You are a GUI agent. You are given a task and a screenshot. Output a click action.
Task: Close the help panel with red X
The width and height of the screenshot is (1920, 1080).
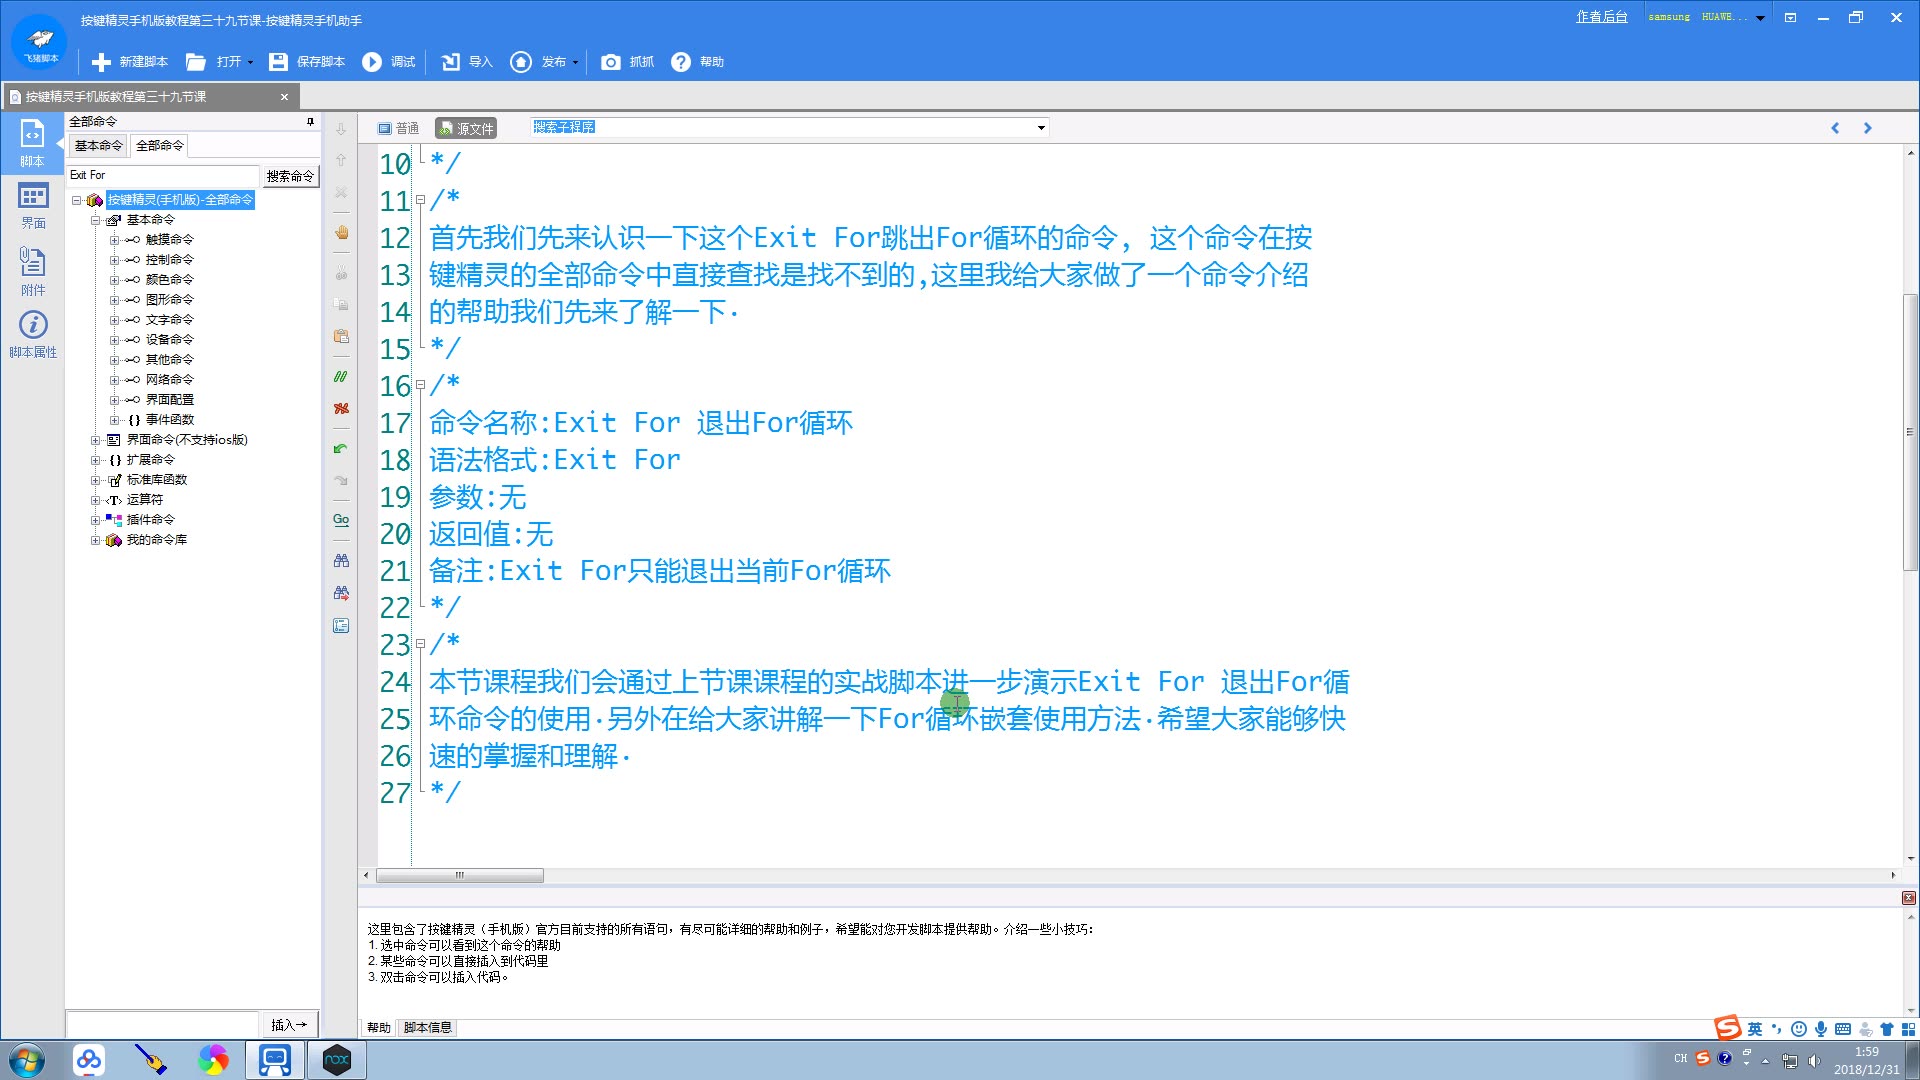pos(1908,898)
